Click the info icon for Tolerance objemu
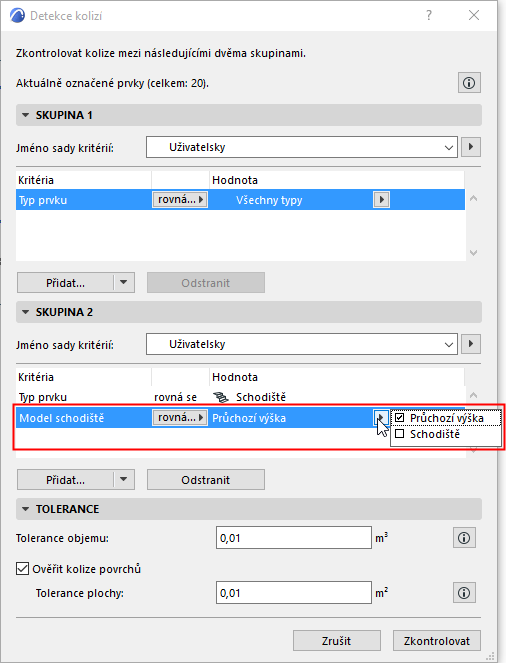The image size is (506, 663). (464, 538)
